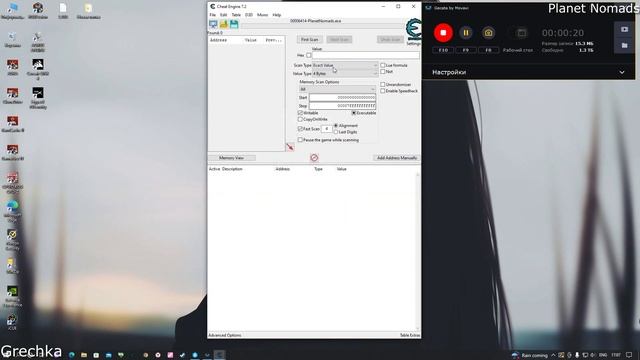Check Pause the game while scanning
640x360 pixels.
point(300,140)
